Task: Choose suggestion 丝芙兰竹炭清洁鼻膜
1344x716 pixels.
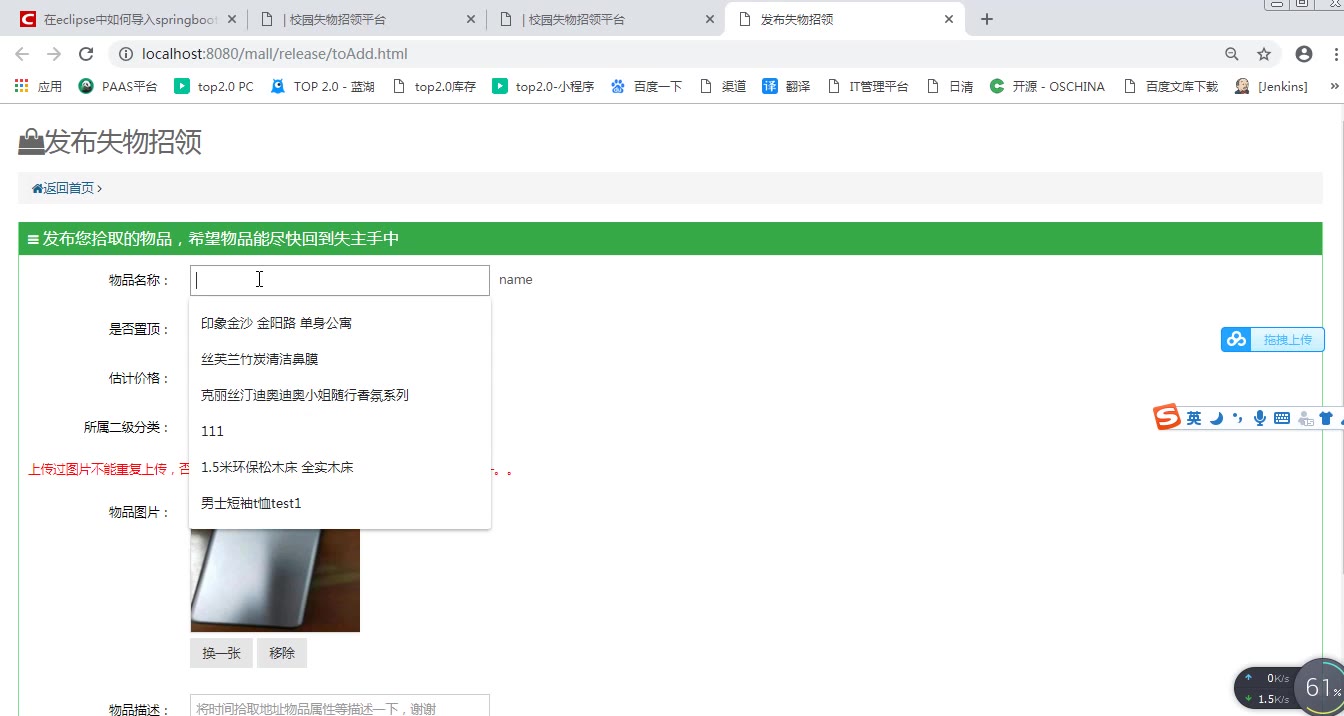Action: point(340,359)
